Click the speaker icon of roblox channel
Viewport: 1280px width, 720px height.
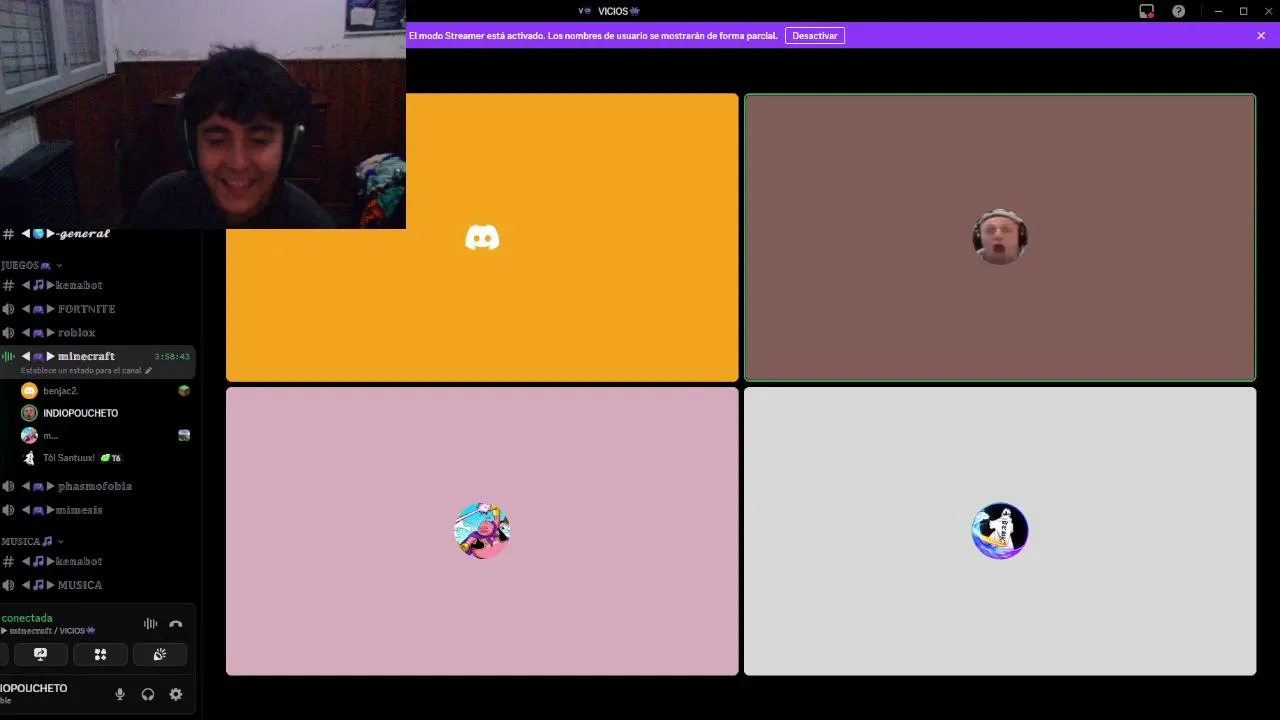coord(8,332)
